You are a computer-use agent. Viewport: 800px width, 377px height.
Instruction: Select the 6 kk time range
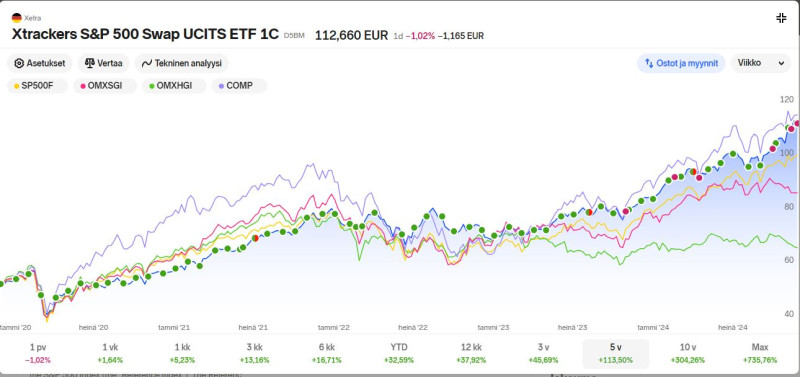coord(327,354)
